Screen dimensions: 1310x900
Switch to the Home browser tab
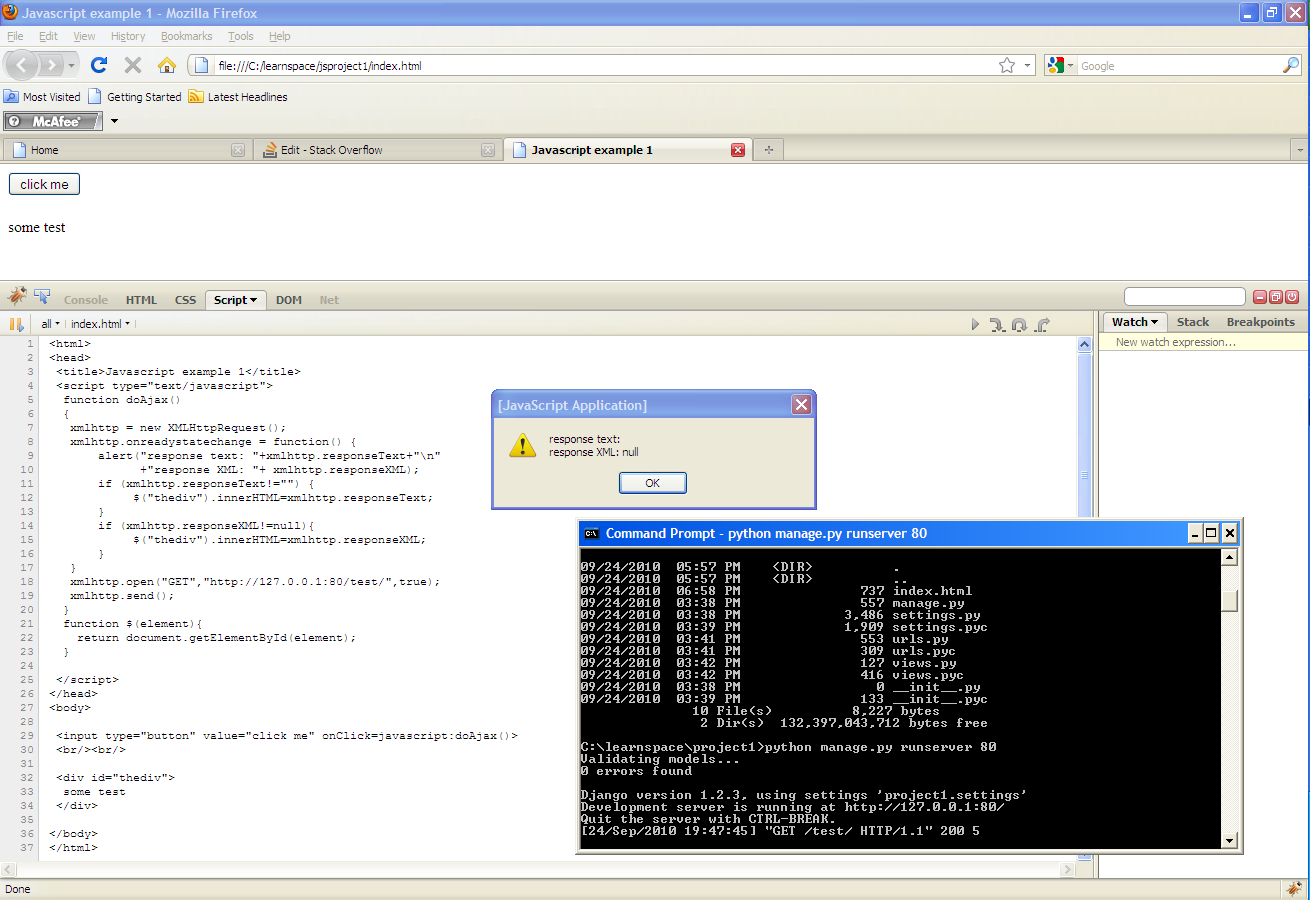coord(127,150)
